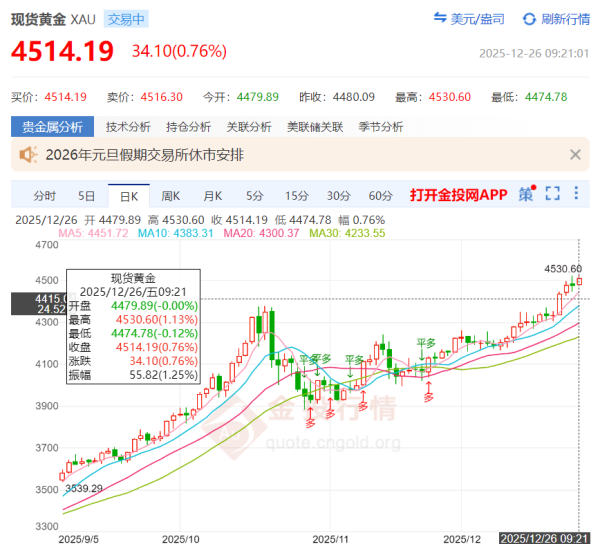The image size is (600, 544).
Task: Click the MA10: 4383.31 legend
Action: click(x=176, y=233)
